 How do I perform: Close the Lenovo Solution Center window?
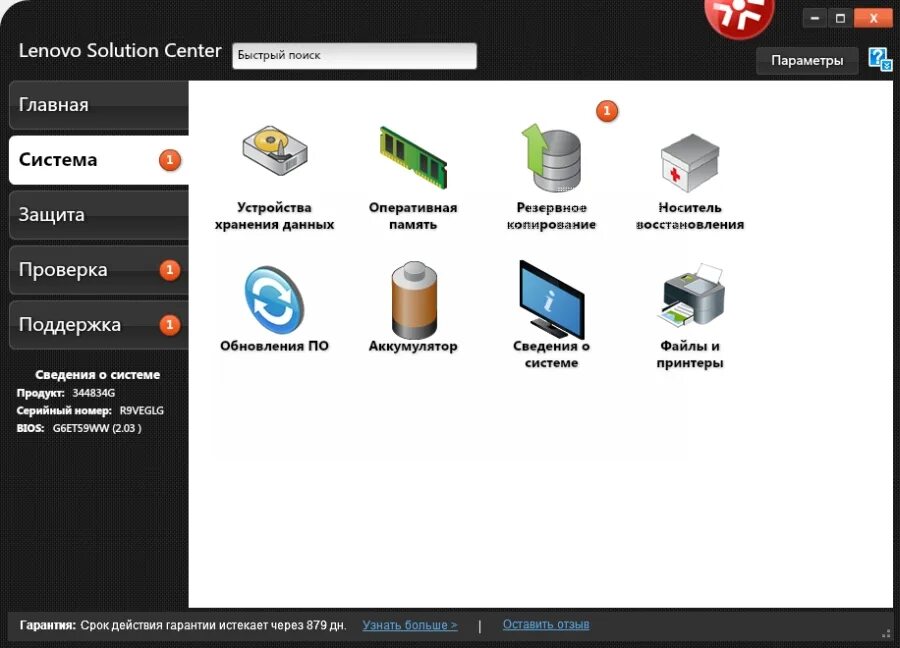(873, 18)
